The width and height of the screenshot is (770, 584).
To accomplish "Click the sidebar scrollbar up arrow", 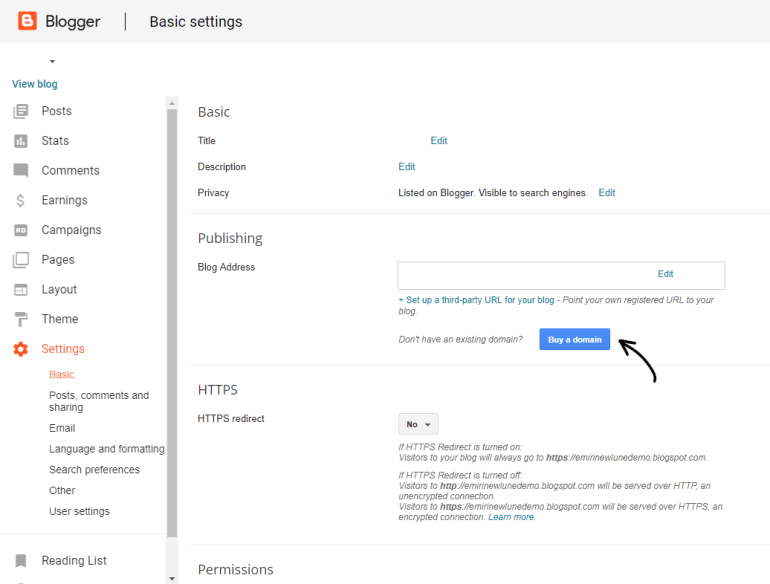I will point(172,103).
